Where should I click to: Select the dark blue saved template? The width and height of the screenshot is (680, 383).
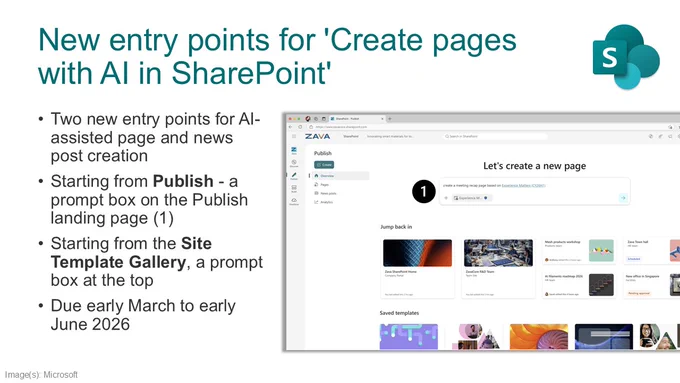(604, 336)
